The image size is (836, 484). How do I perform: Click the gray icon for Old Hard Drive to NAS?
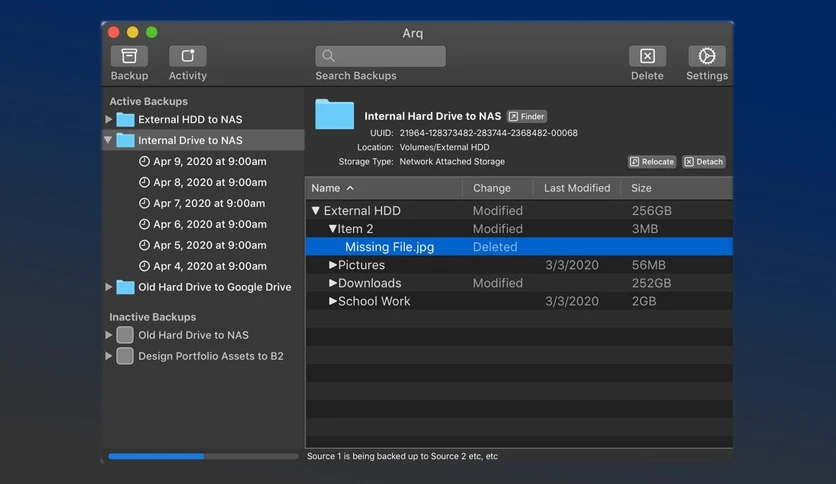(x=125, y=335)
